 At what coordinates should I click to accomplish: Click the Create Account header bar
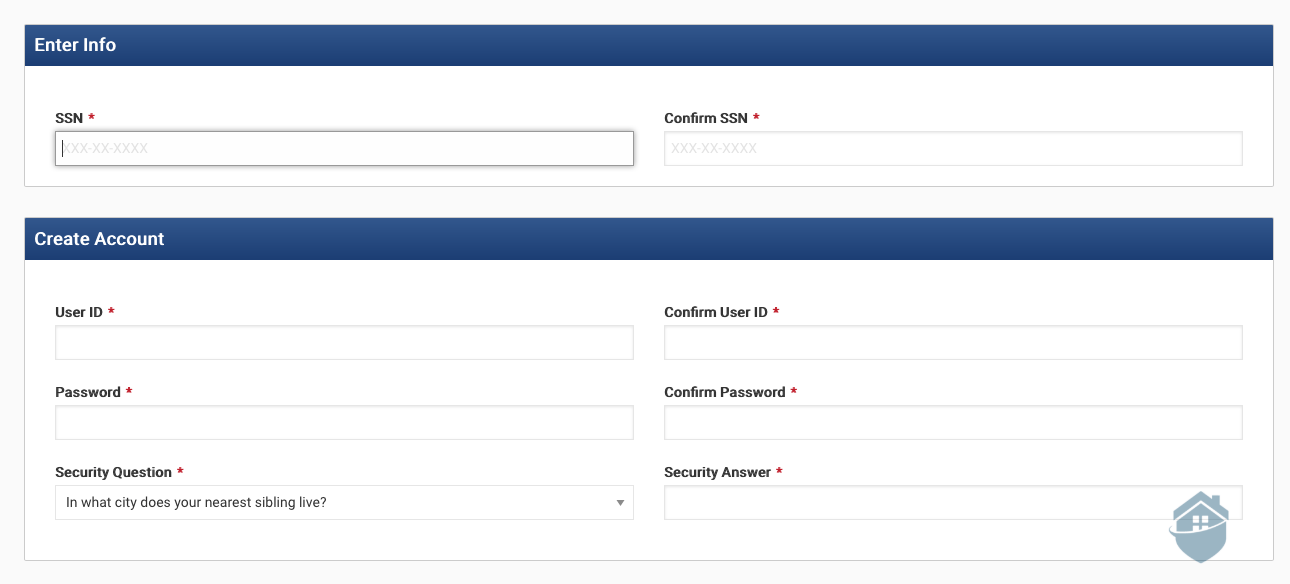click(x=645, y=239)
